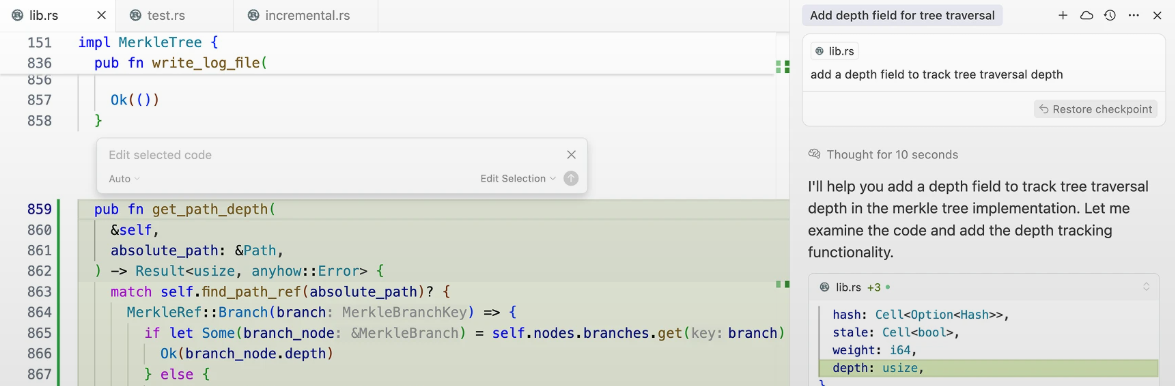The image size is (1175, 386).
Task: Click the 'Ok(())' code on line 857
Action: pos(136,100)
